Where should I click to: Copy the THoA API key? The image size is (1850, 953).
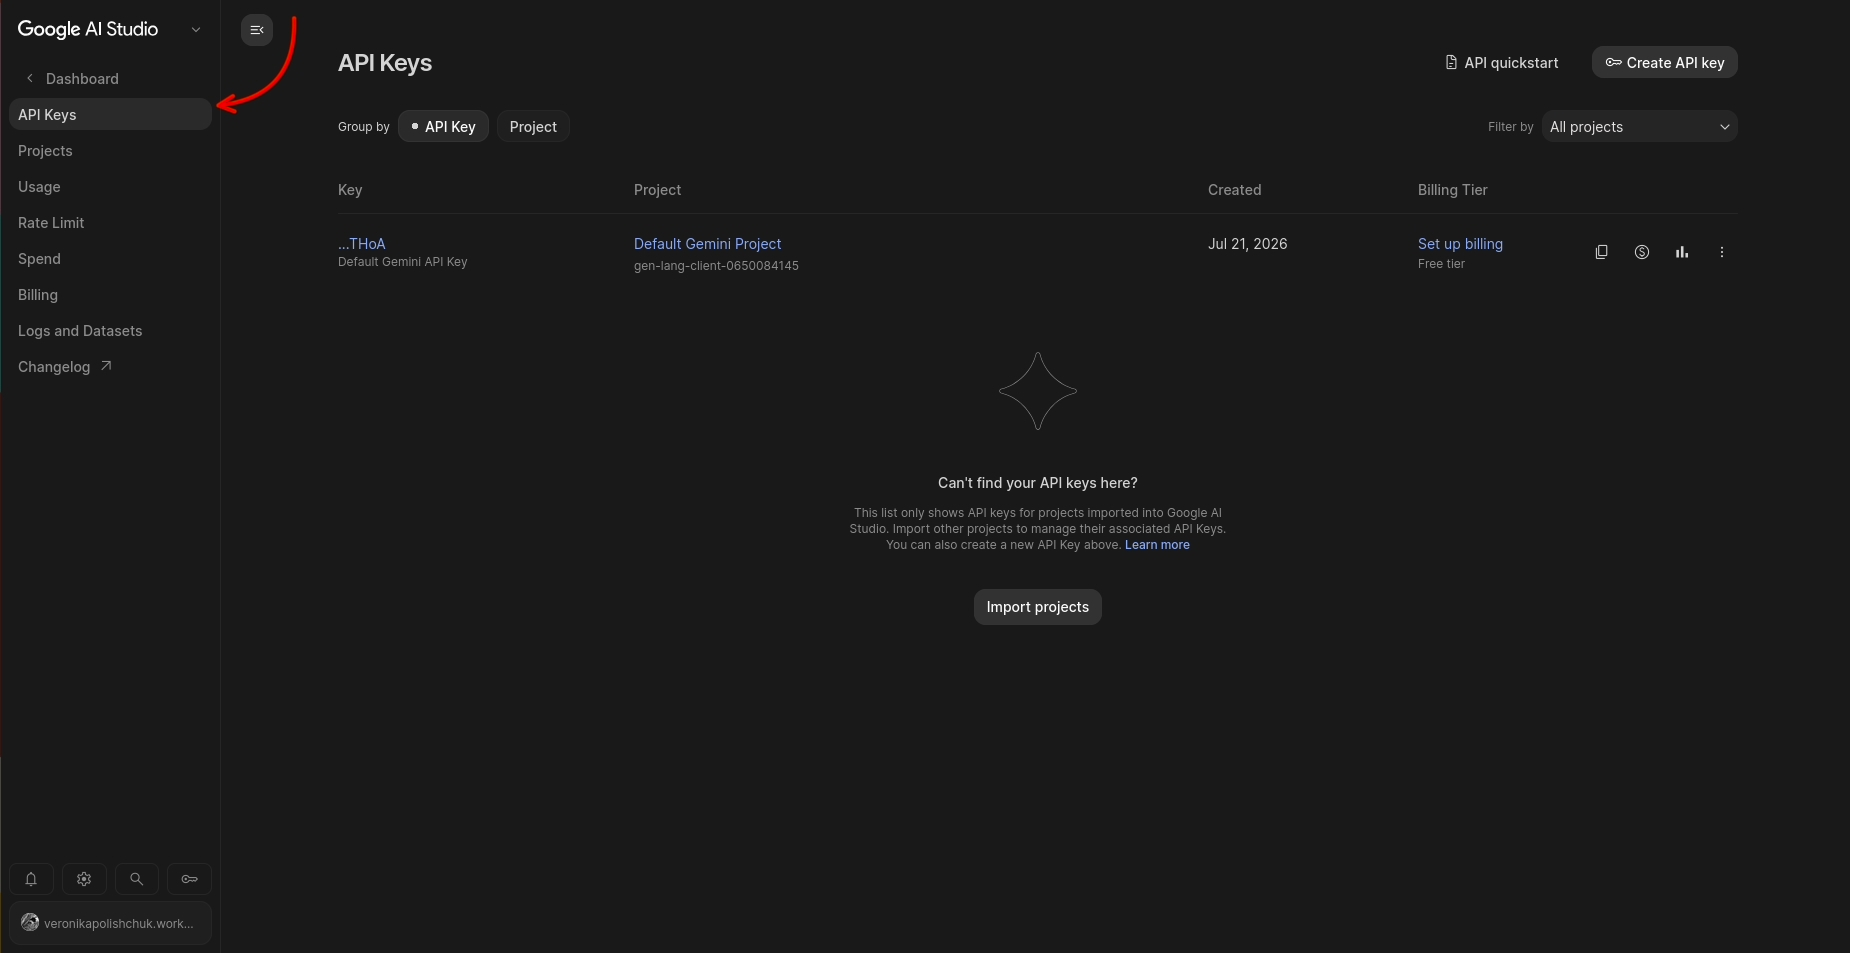(x=1601, y=252)
